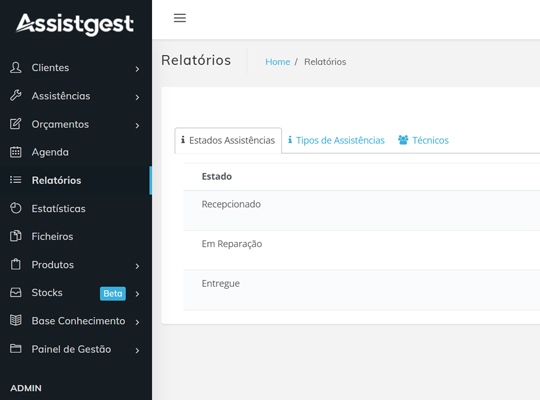Switch to Tipos de Assistências tab
540x400 pixels.
pos(336,140)
